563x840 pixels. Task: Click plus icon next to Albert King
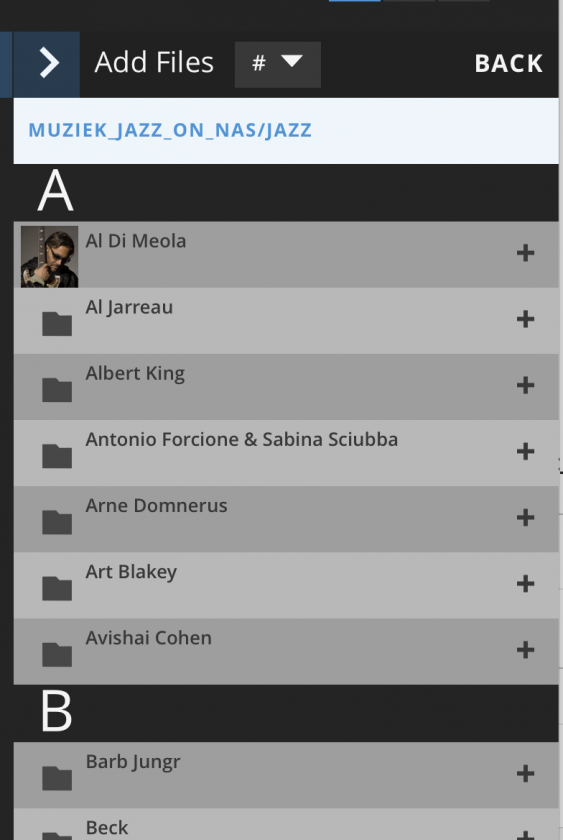(x=526, y=385)
